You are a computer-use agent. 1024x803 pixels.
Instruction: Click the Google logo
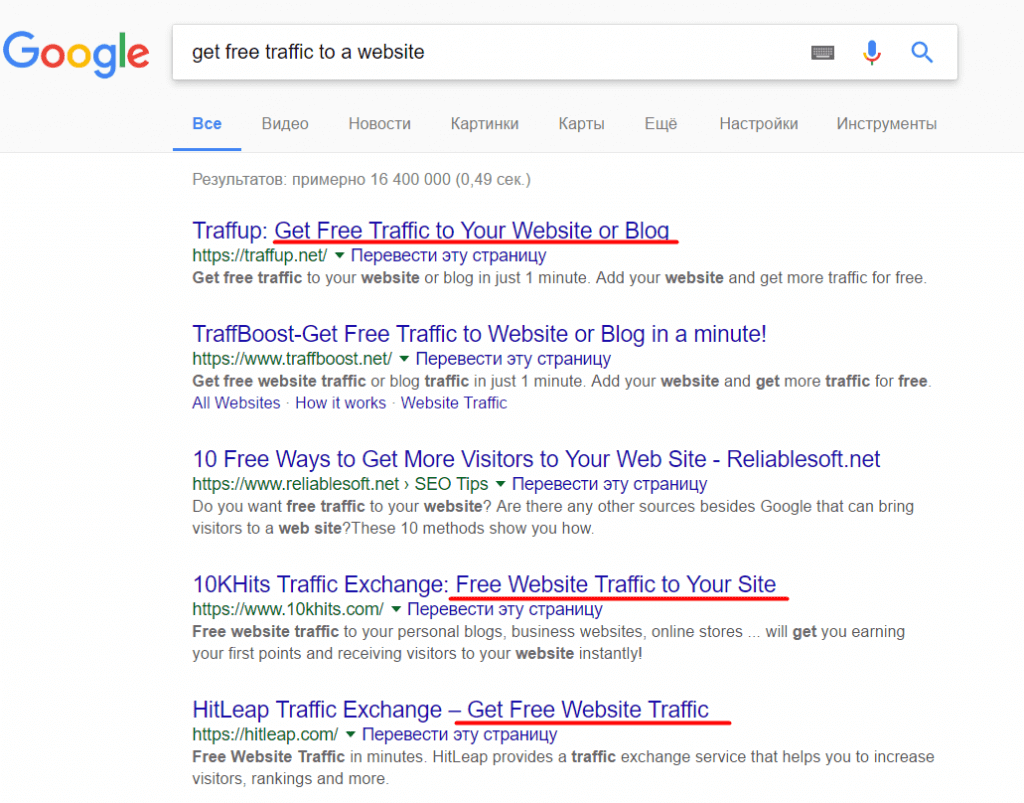tap(76, 54)
